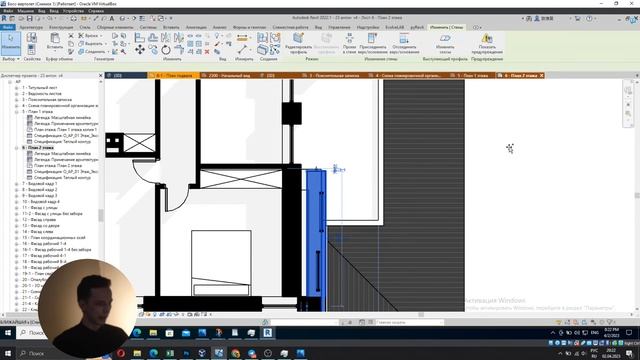
Task: Click the Join geometry (Соединить) icon
Action: click(x=81, y=51)
